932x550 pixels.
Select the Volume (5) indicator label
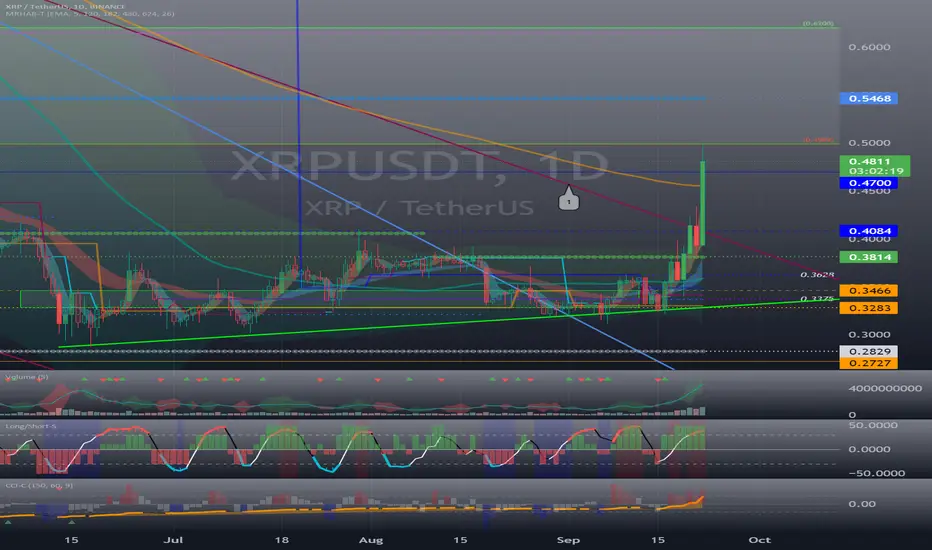pyautogui.click(x=27, y=377)
